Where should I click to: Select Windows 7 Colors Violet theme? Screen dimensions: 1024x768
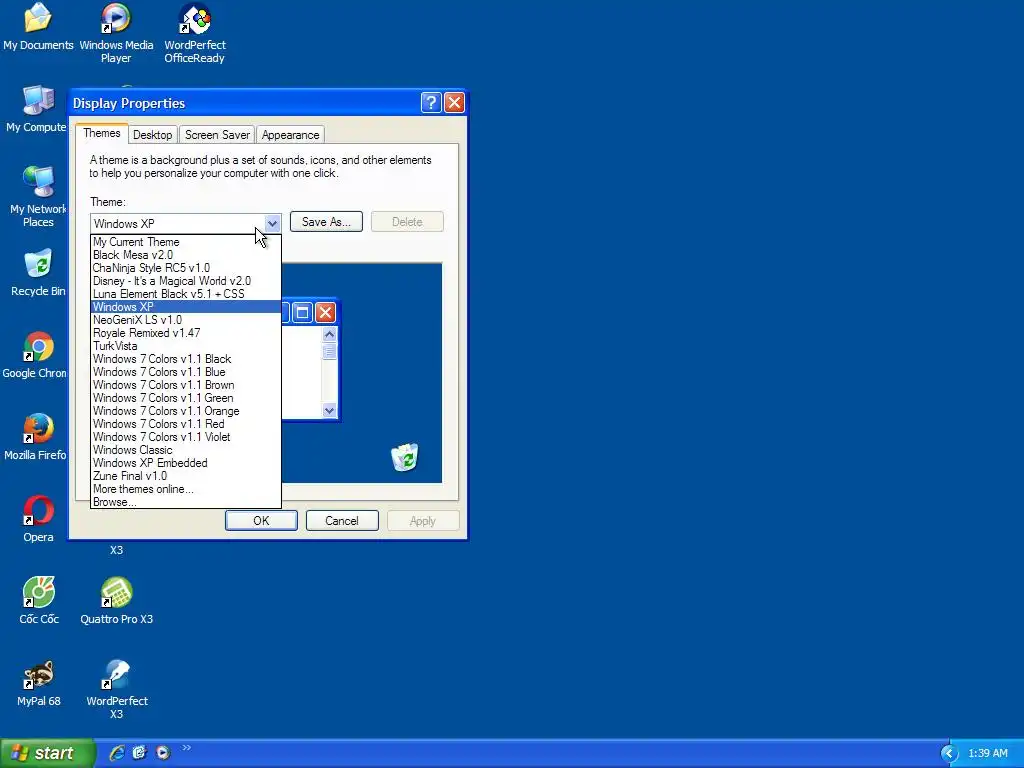point(185,437)
